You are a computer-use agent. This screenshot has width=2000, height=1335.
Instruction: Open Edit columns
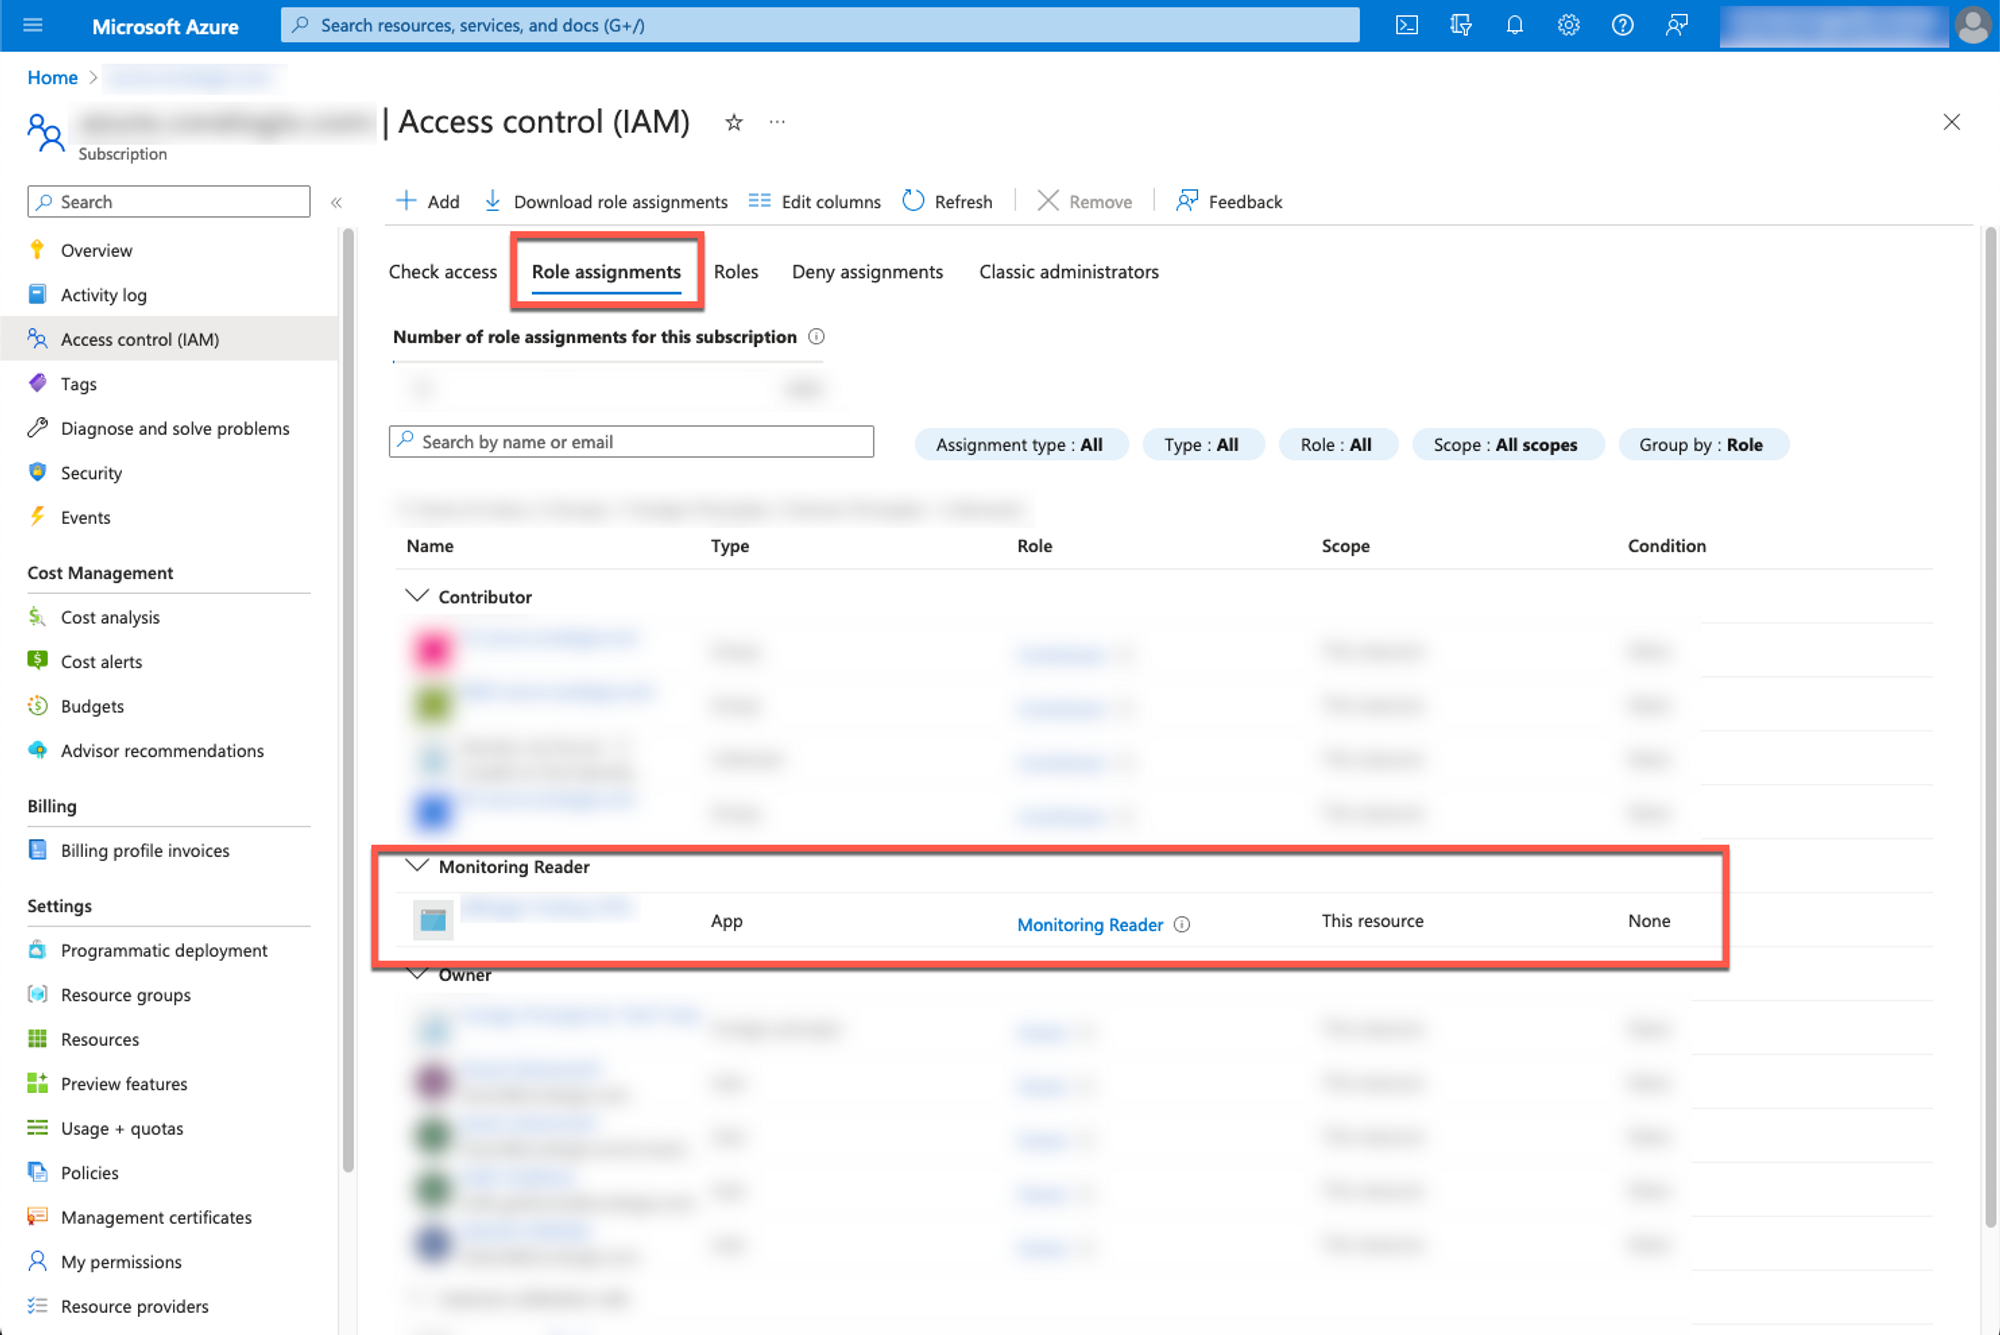pyautogui.click(x=815, y=201)
